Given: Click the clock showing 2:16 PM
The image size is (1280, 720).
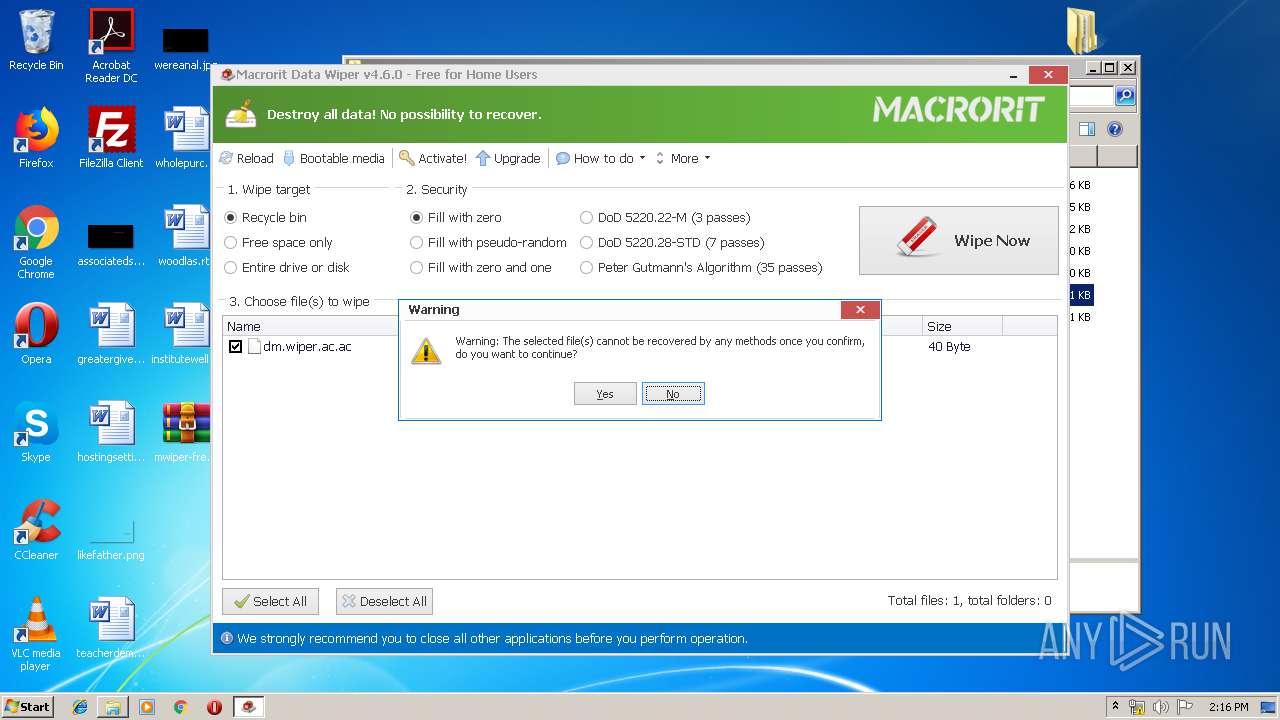Looking at the screenshot, I should [x=1228, y=707].
